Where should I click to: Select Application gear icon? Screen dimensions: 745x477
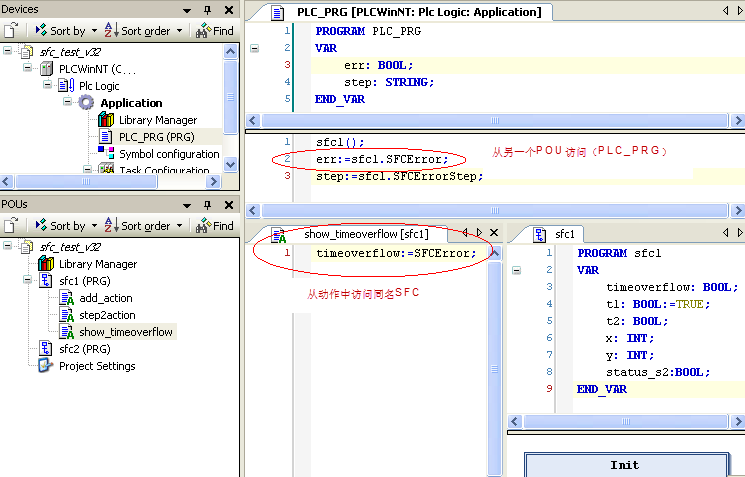[86, 103]
